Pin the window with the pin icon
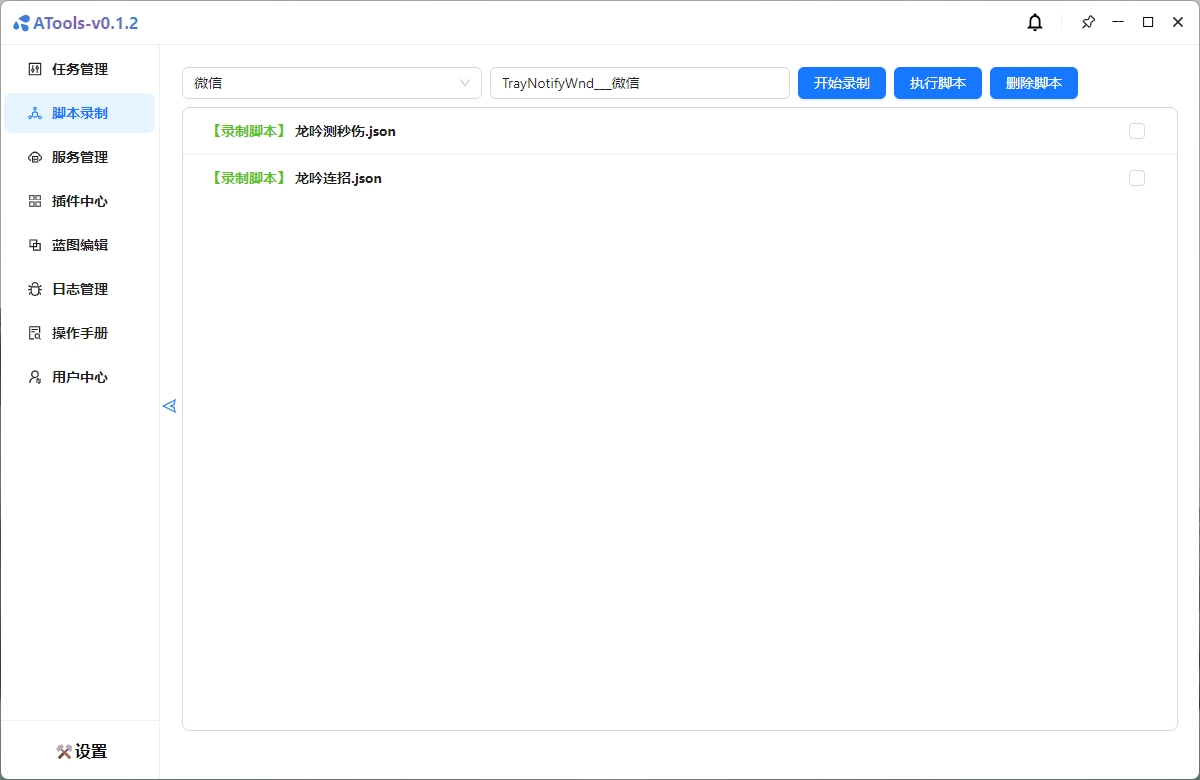Viewport: 1200px width, 780px height. pos(1088,22)
